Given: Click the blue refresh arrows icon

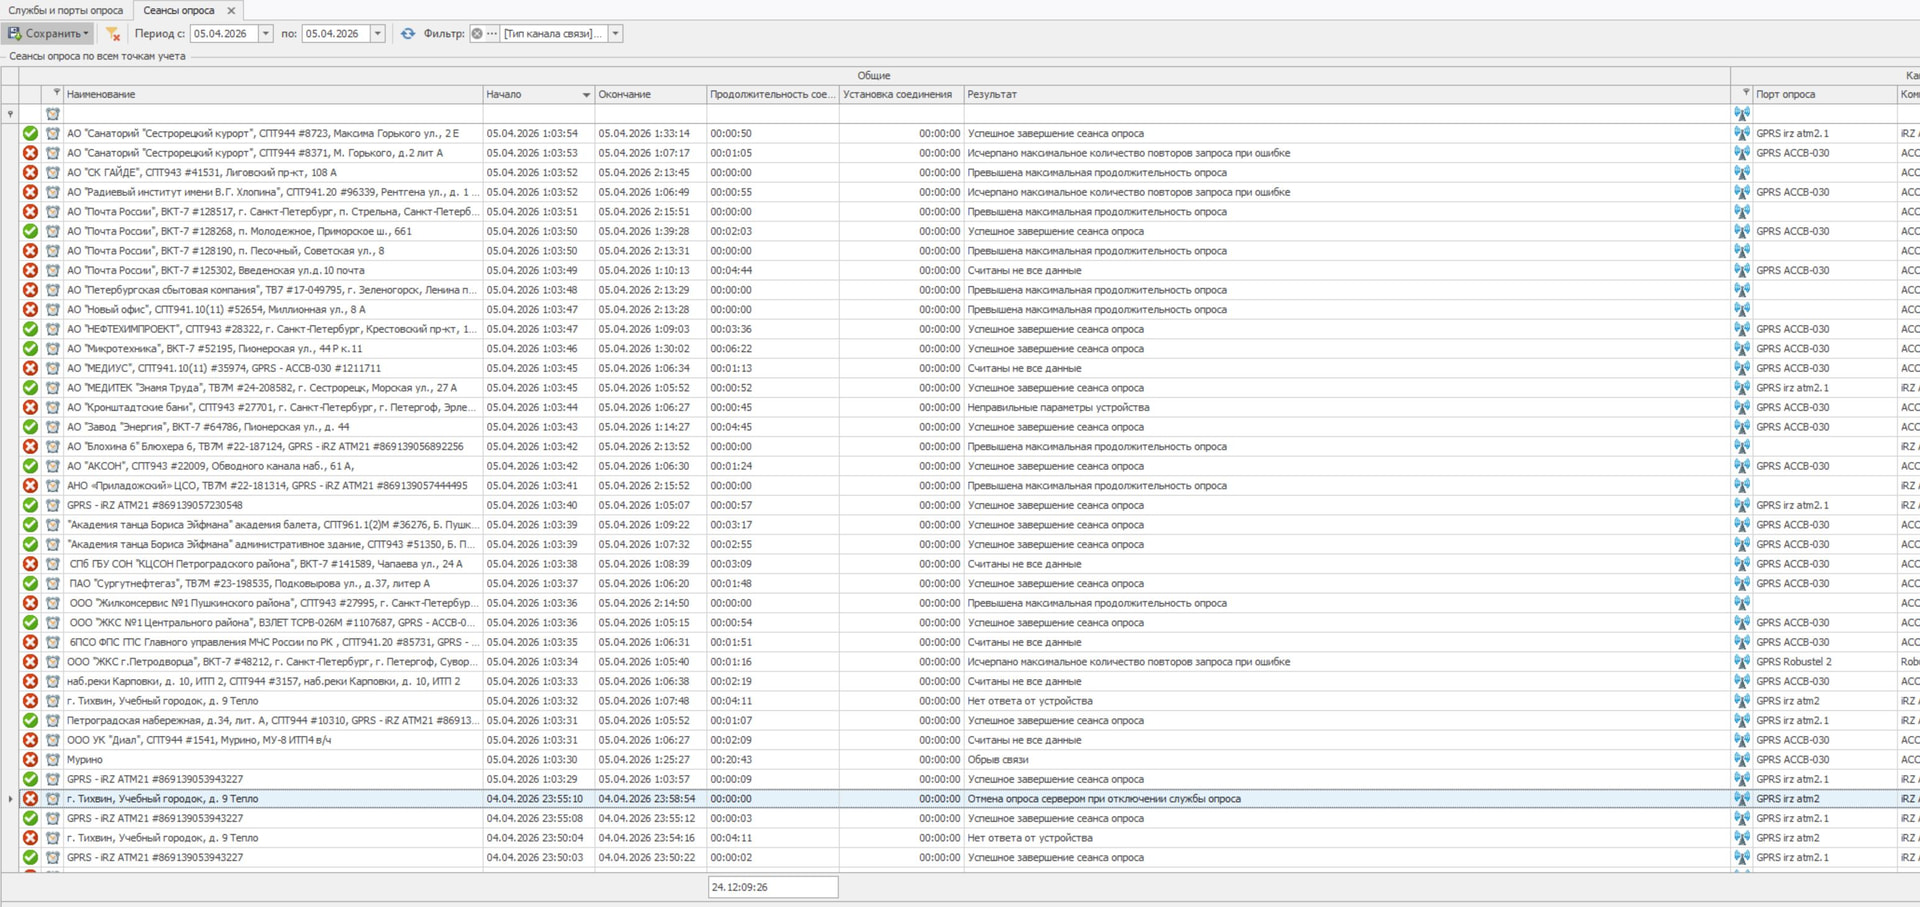Looking at the screenshot, I should coord(408,34).
